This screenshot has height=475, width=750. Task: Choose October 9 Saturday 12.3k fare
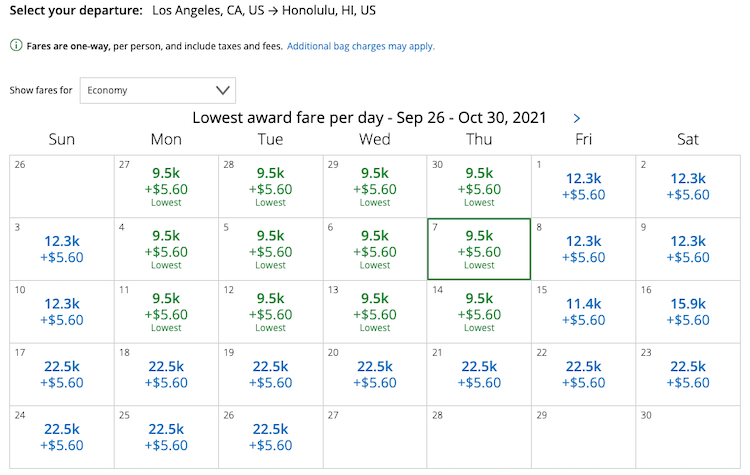pos(688,249)
